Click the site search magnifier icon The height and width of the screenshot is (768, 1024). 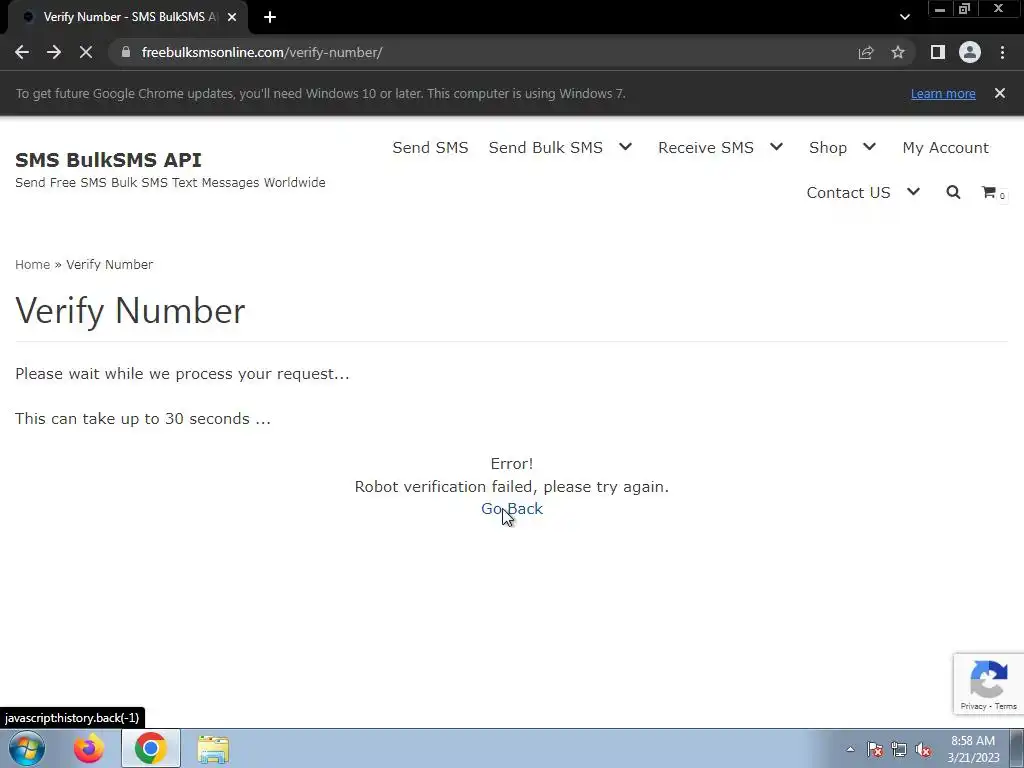pos(953,192)
